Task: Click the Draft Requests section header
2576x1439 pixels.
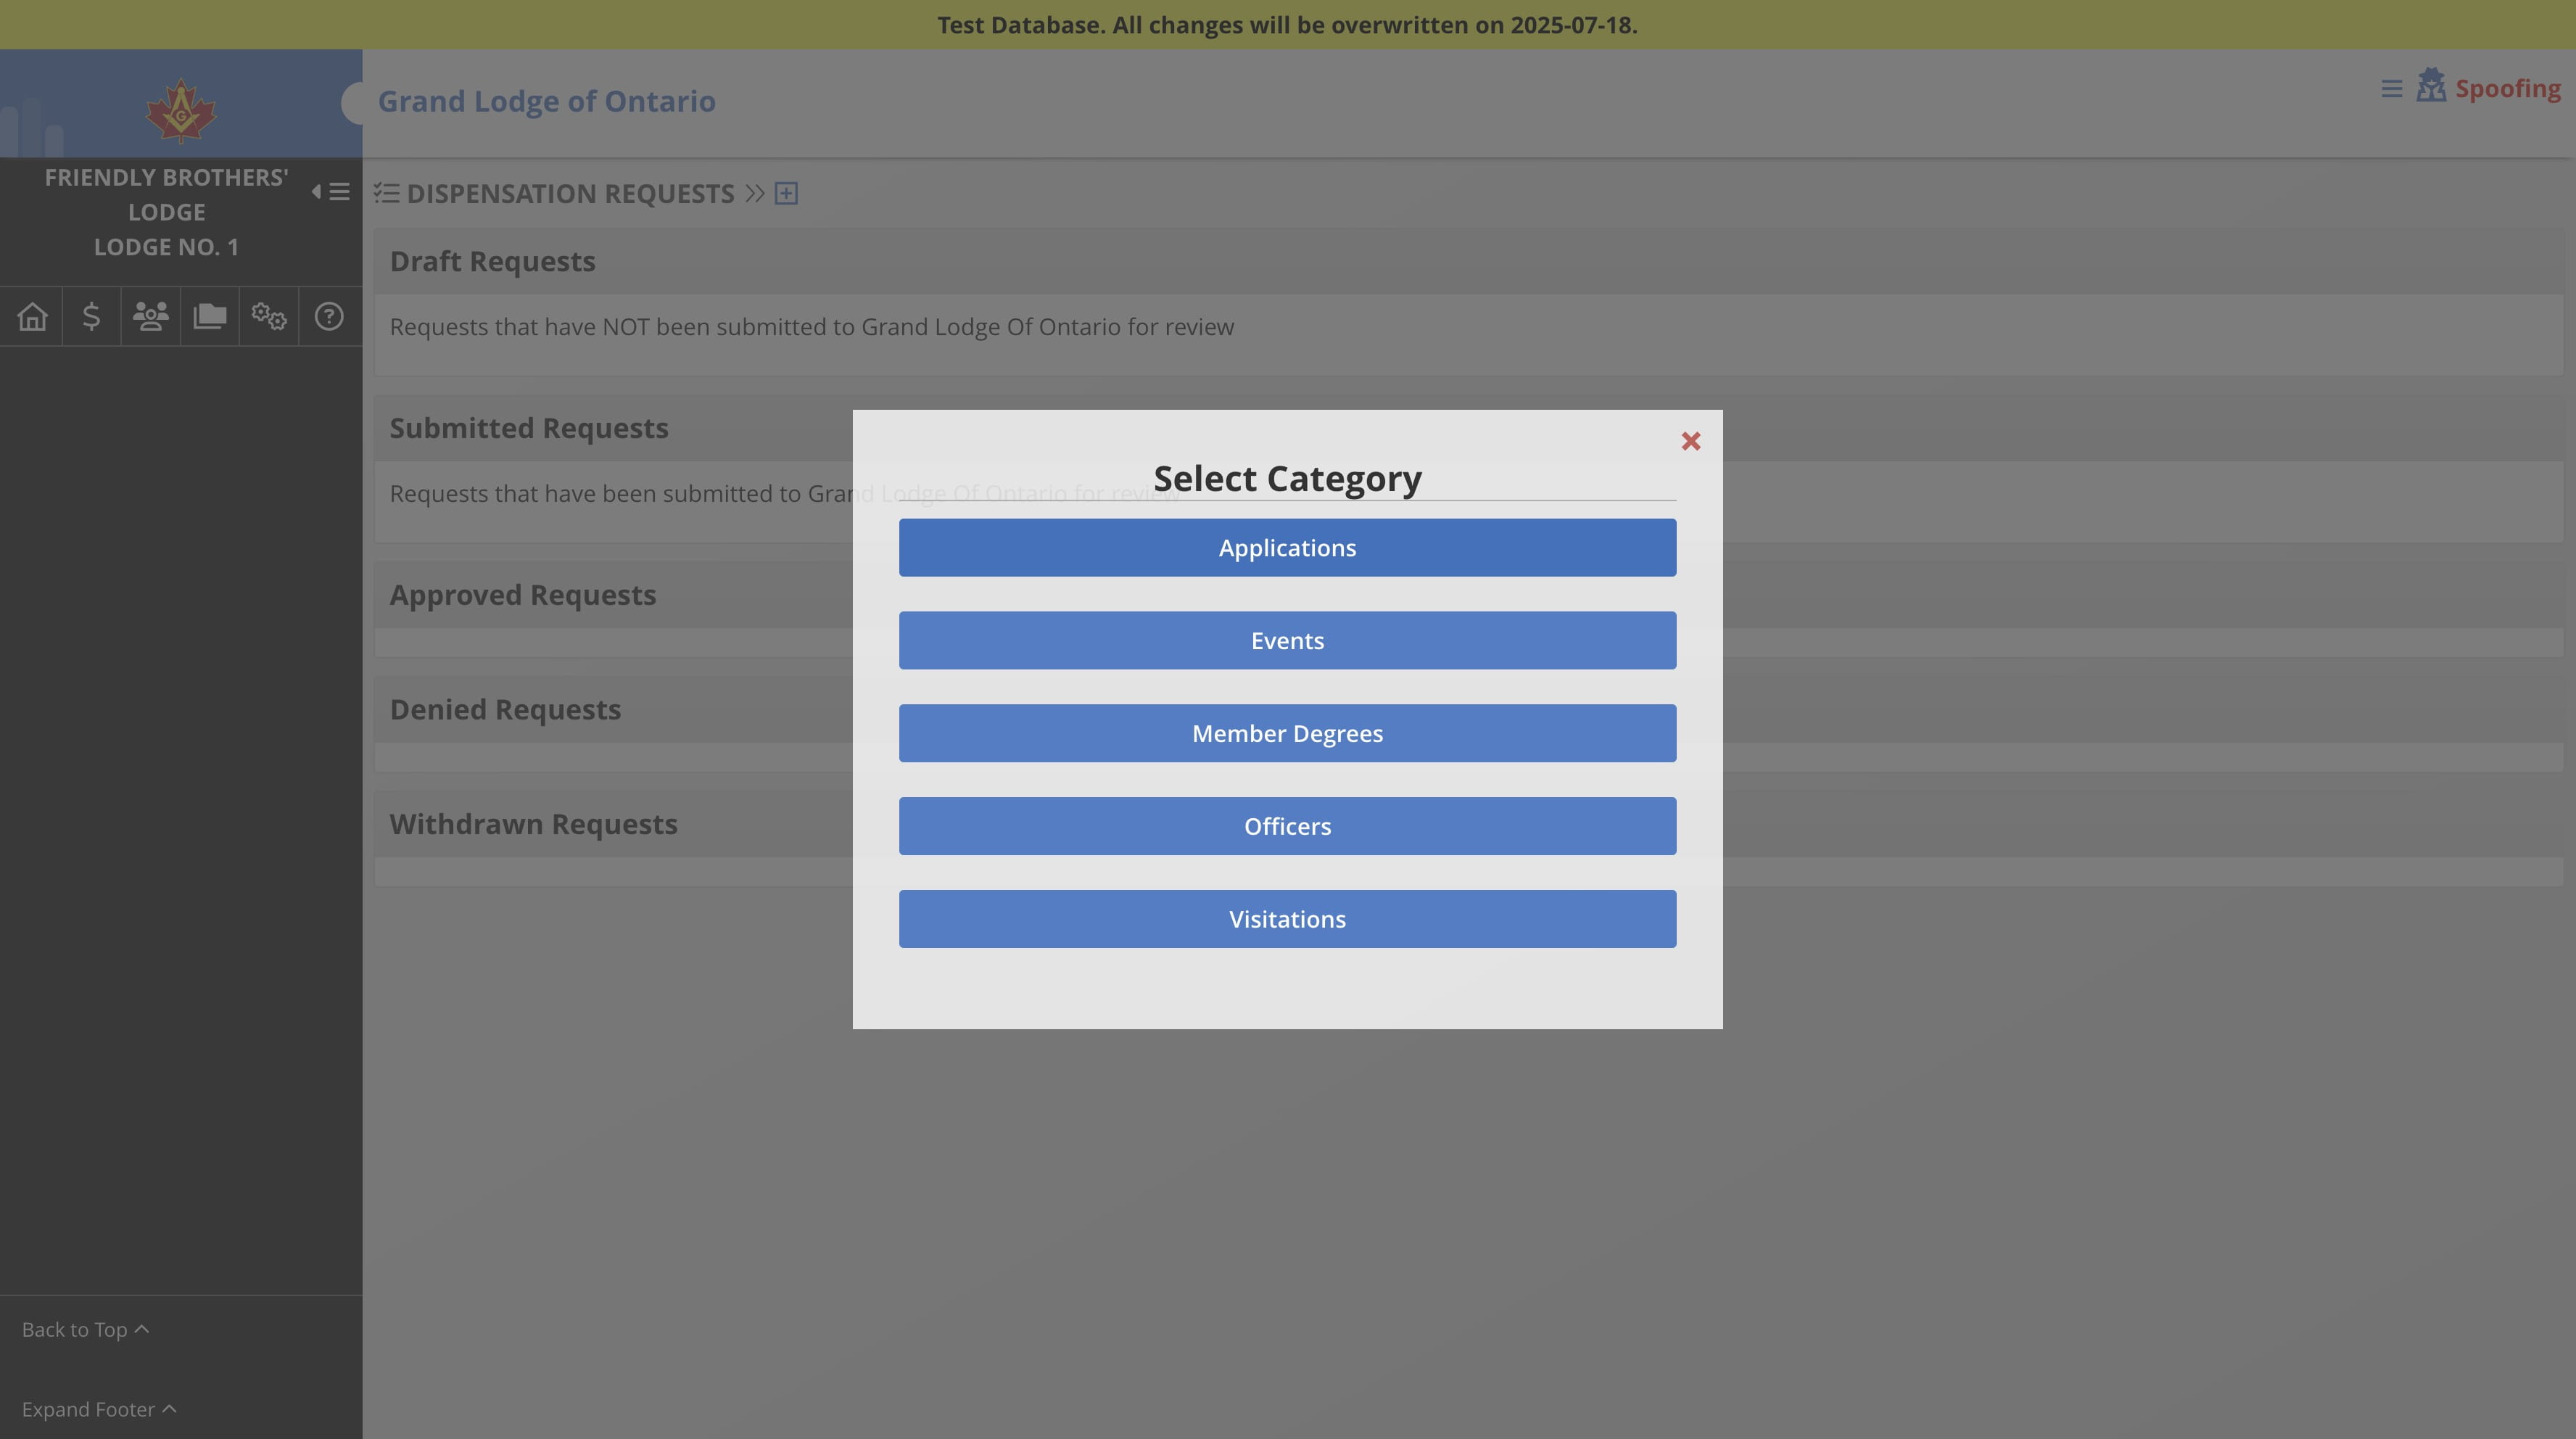Action: coord(1468,261)
